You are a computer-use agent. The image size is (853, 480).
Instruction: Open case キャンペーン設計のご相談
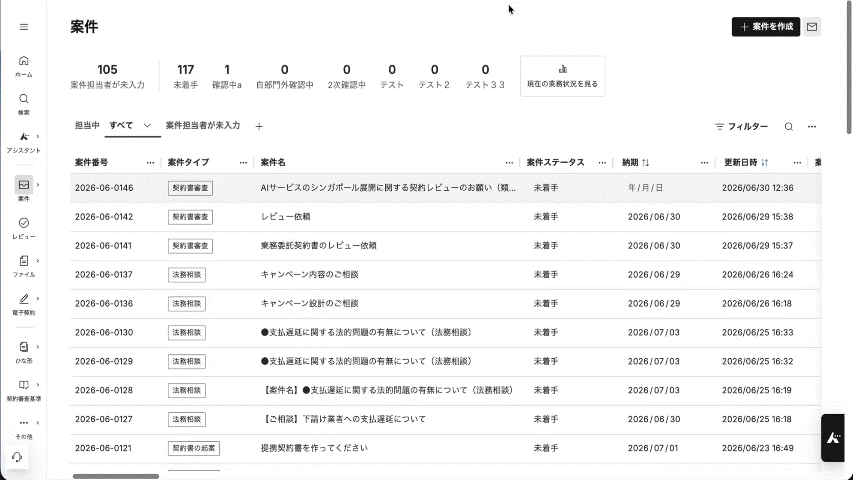pyautogui.click(x=310, y=303)
